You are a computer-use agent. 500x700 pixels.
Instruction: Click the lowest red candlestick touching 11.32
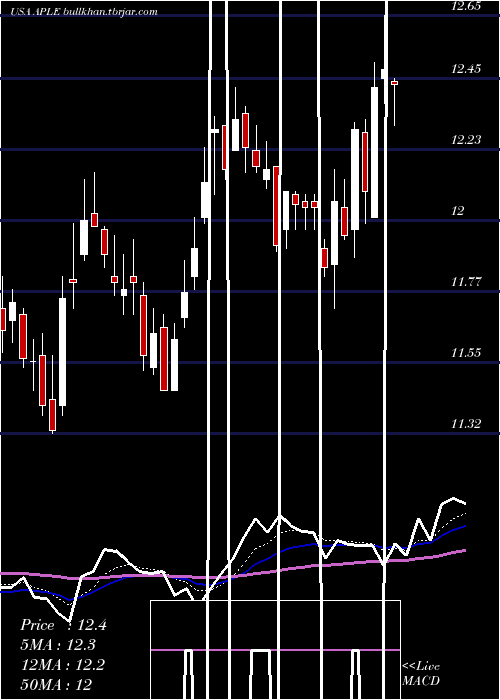click(53, 415)
